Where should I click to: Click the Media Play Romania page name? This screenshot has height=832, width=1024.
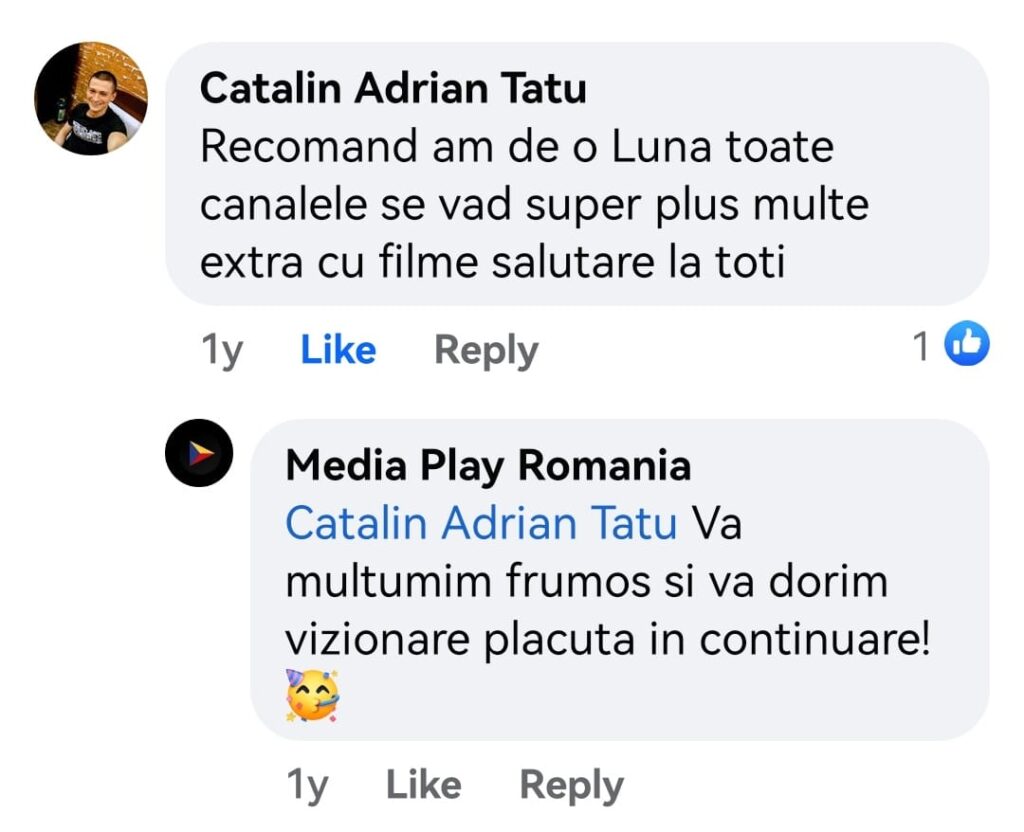pyautogui.click(x=488, y=465)
